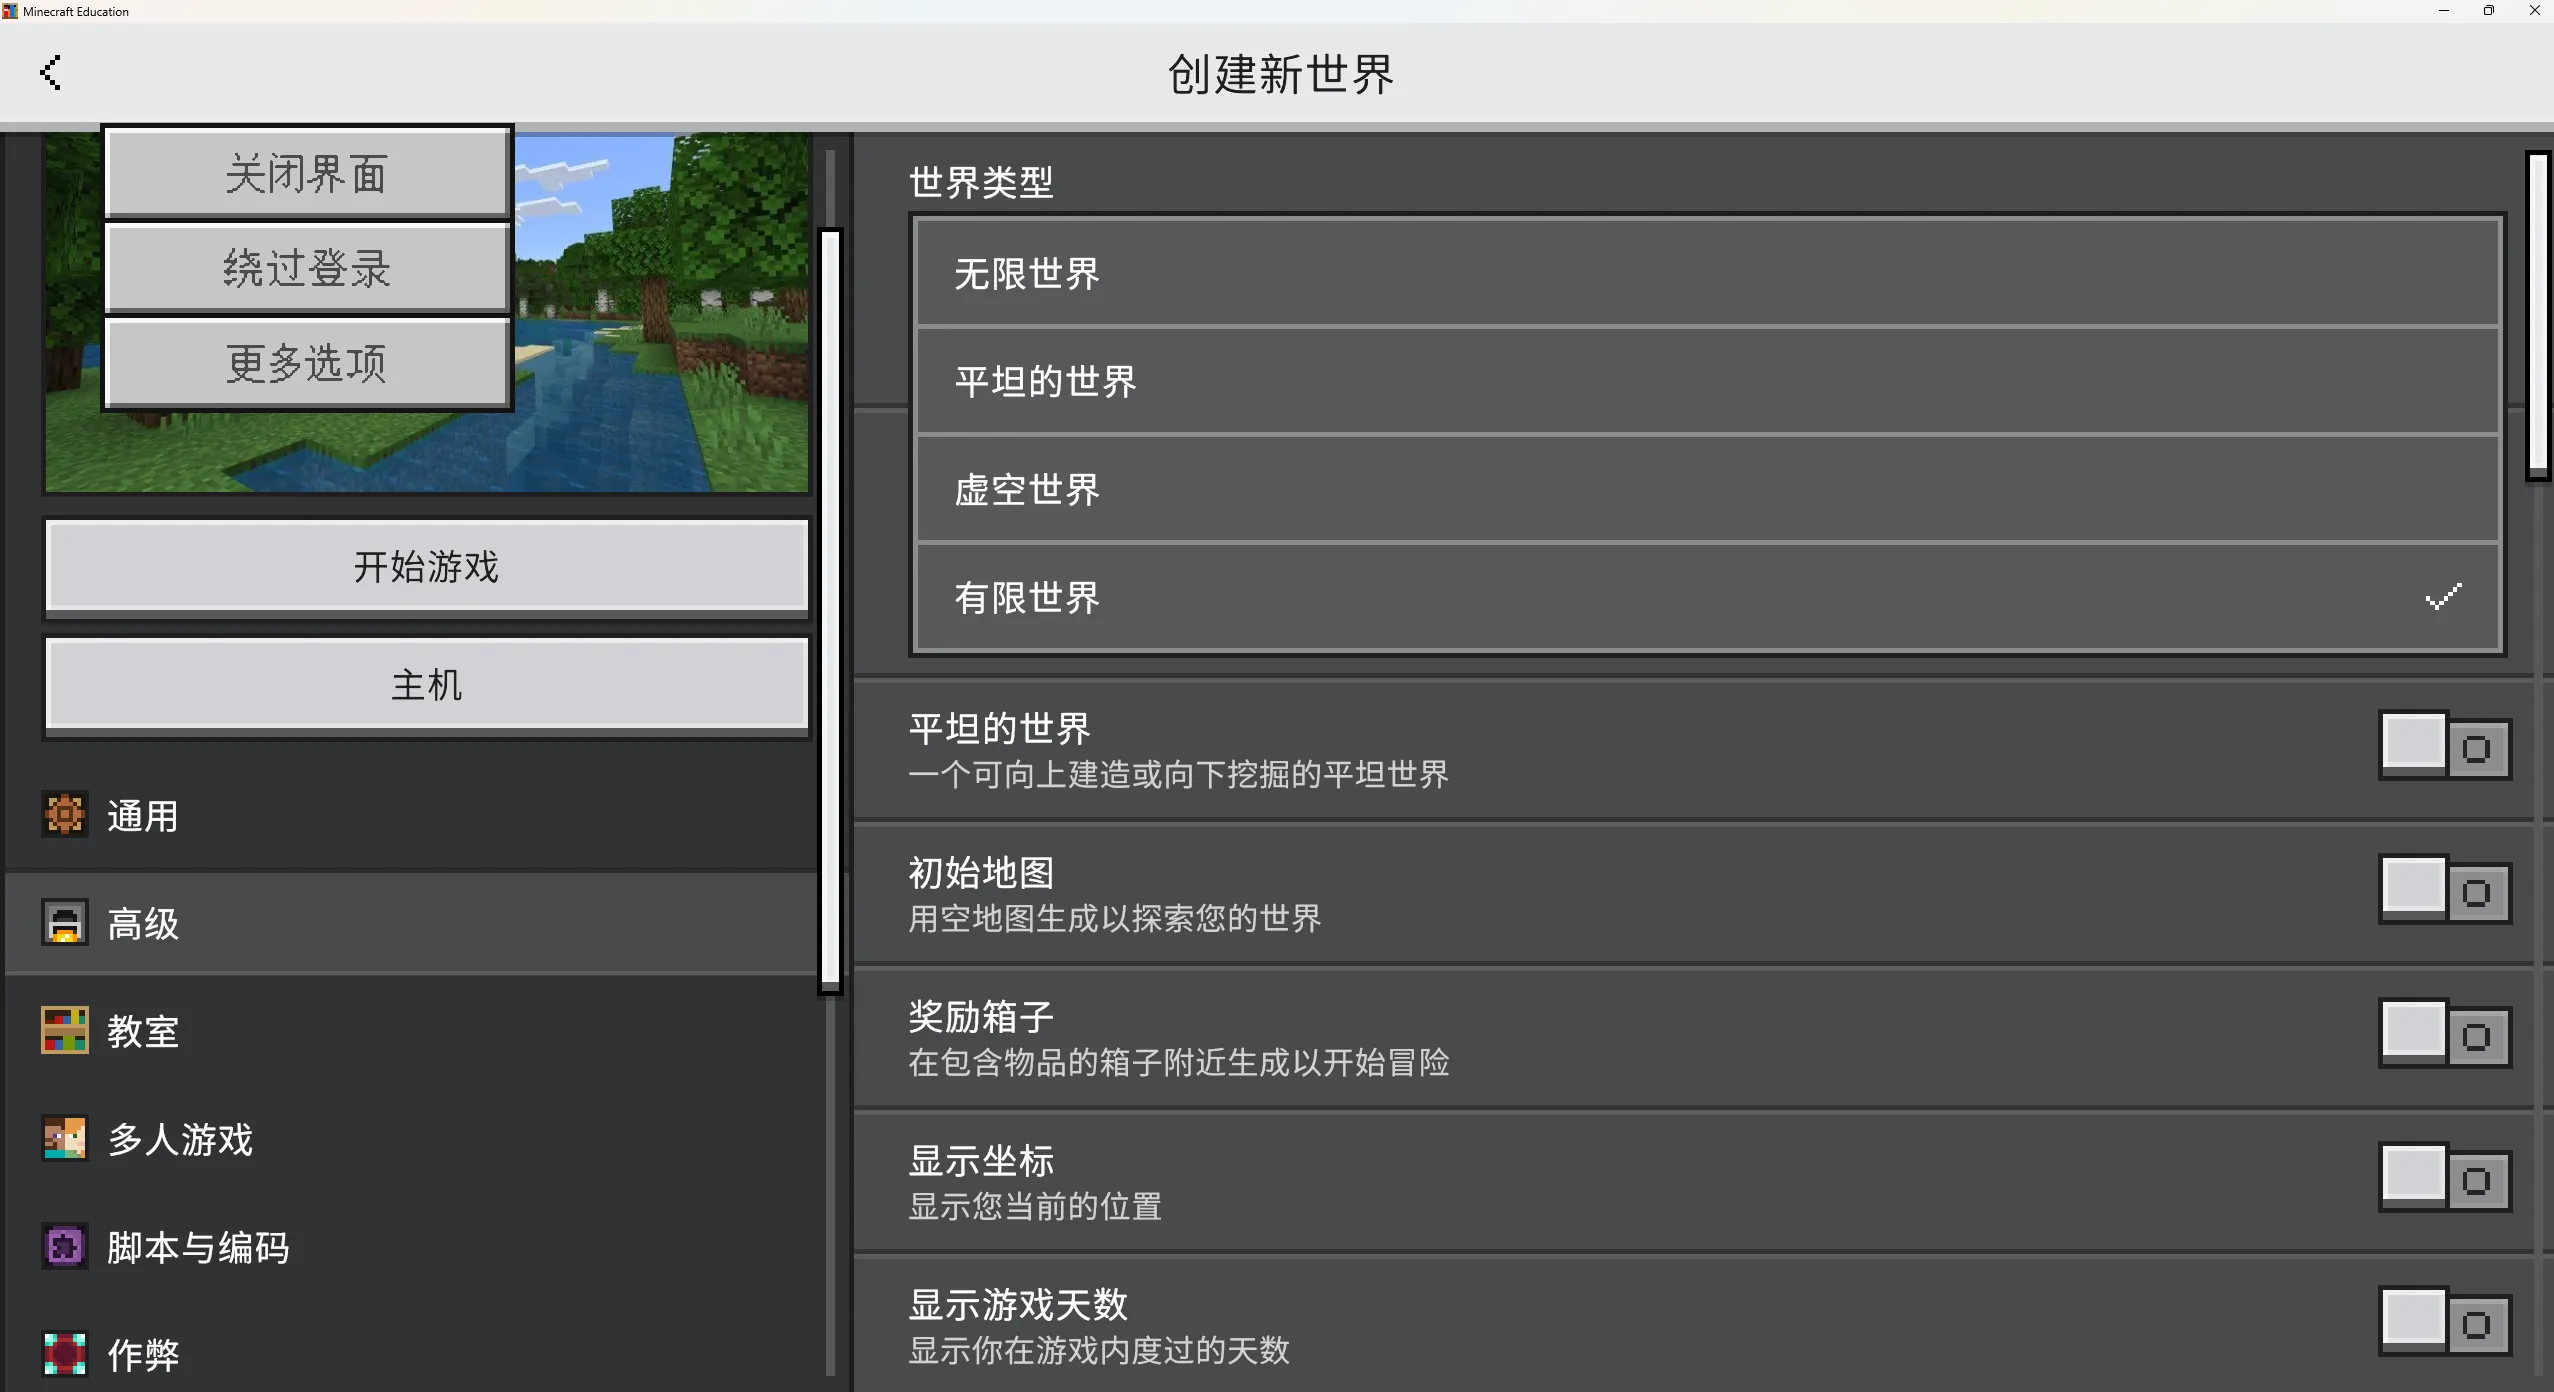Click the red block icon next to 作弊
2554x1392 pixels.
65,1355
